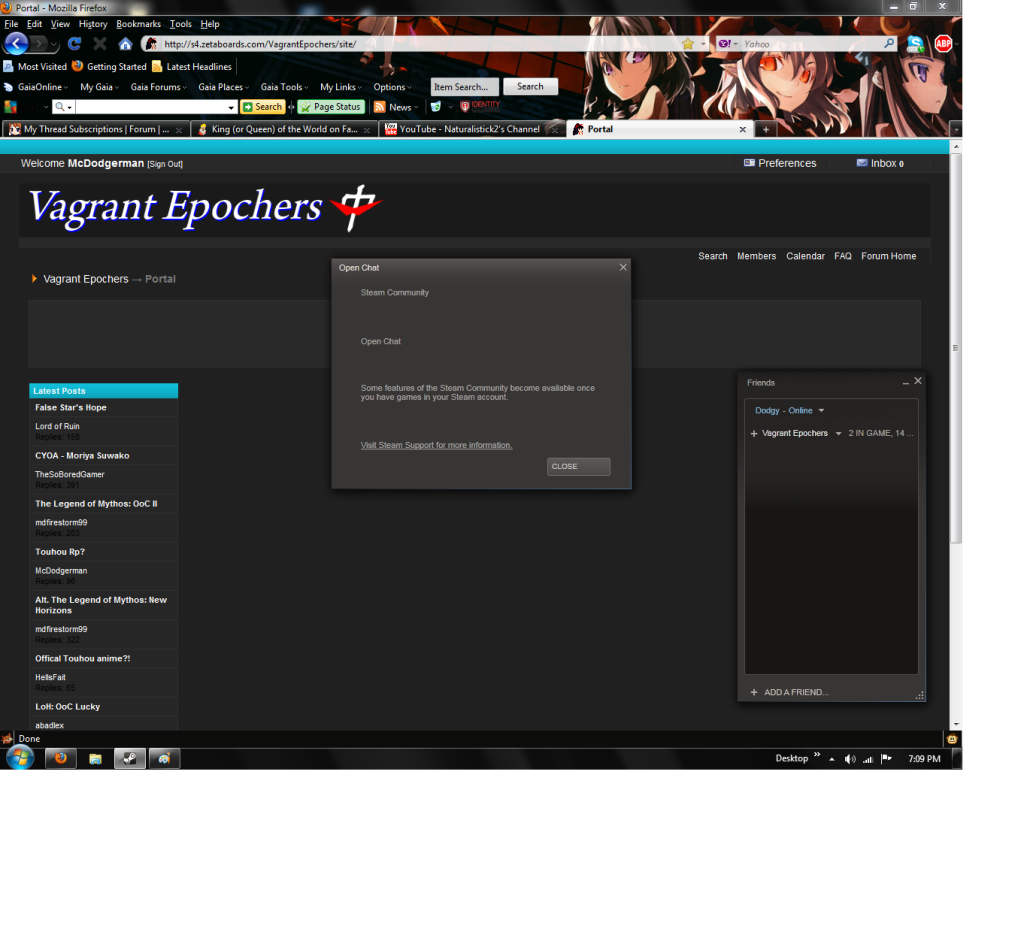Click the Skype toolbar icon
Image resolution: width=1024 pixels, height=950 pixels.
click(915, 44)
